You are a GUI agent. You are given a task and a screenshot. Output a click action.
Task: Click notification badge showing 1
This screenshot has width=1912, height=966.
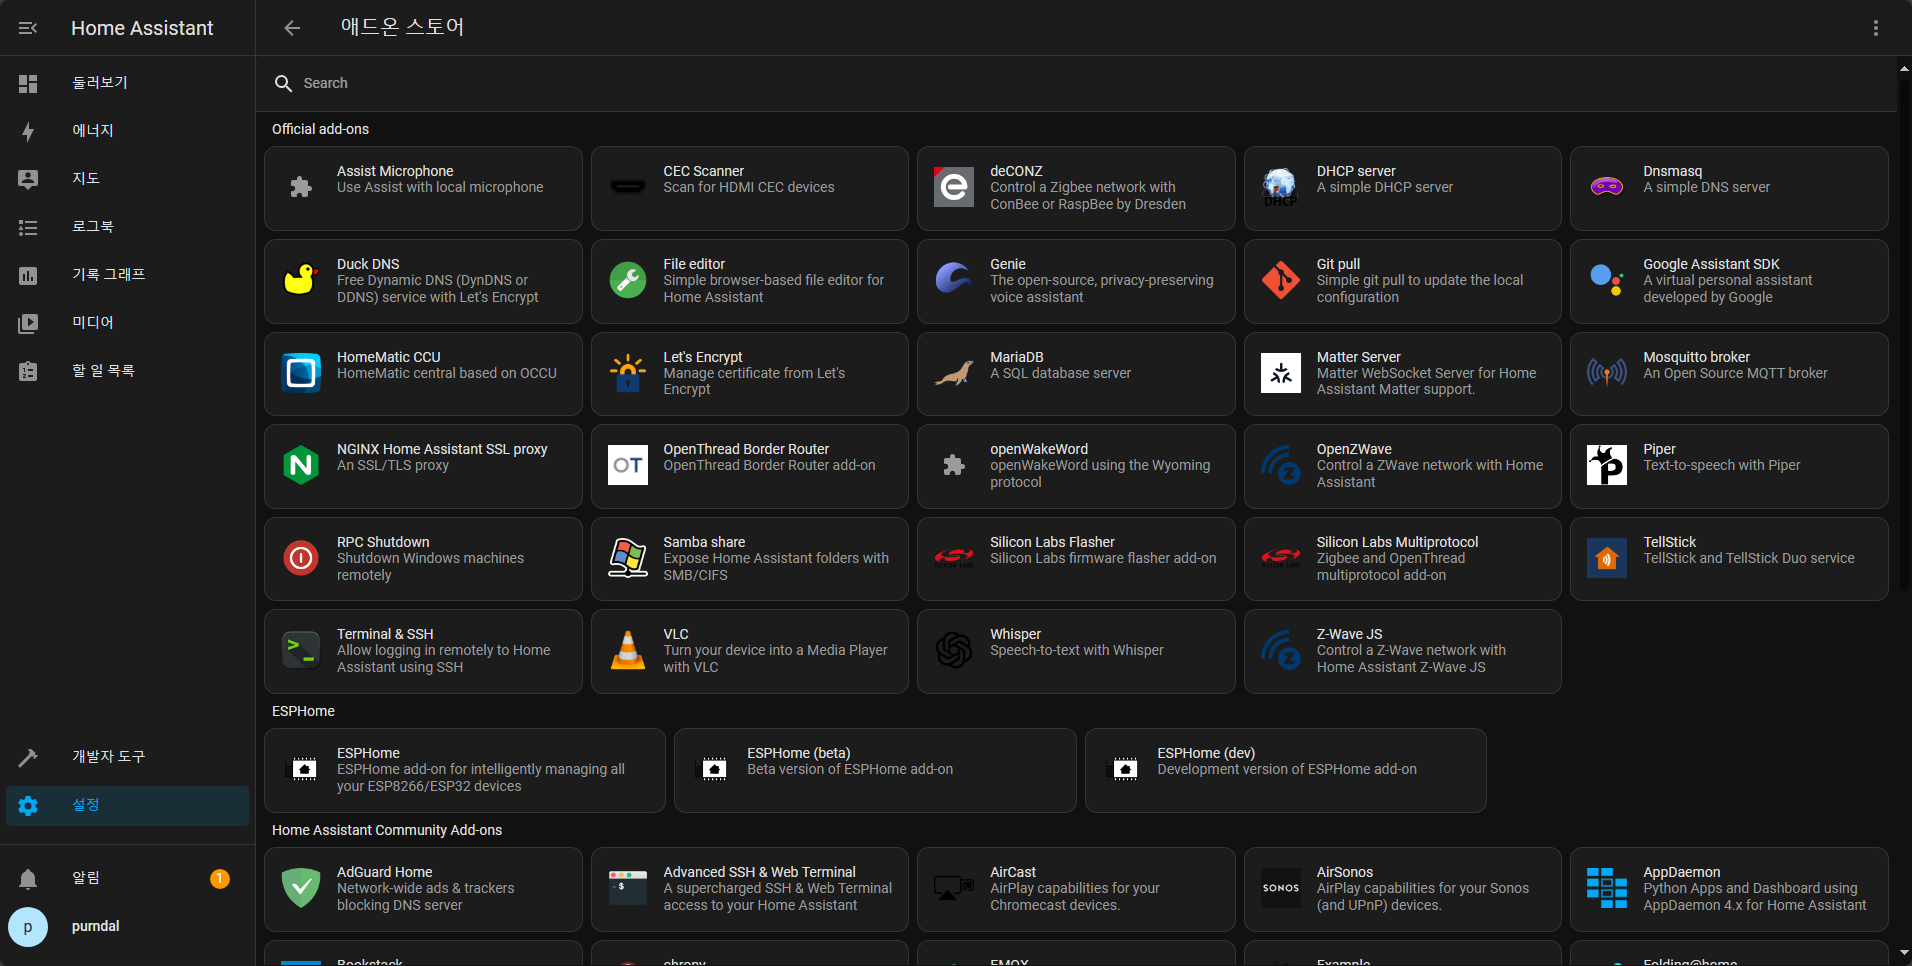(220, 878)
